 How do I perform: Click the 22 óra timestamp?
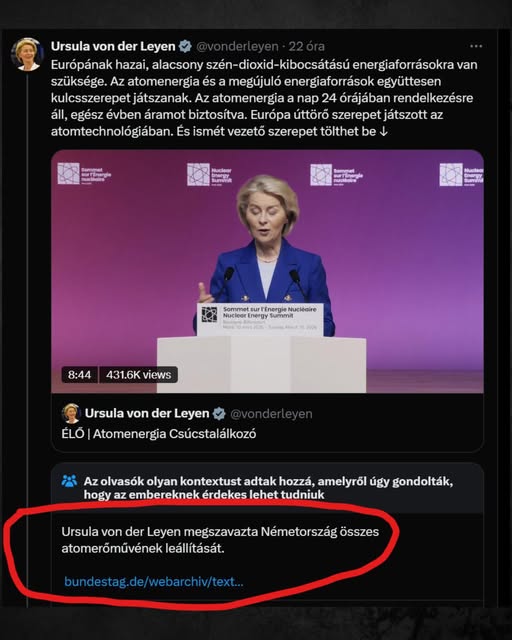[307, 47]
